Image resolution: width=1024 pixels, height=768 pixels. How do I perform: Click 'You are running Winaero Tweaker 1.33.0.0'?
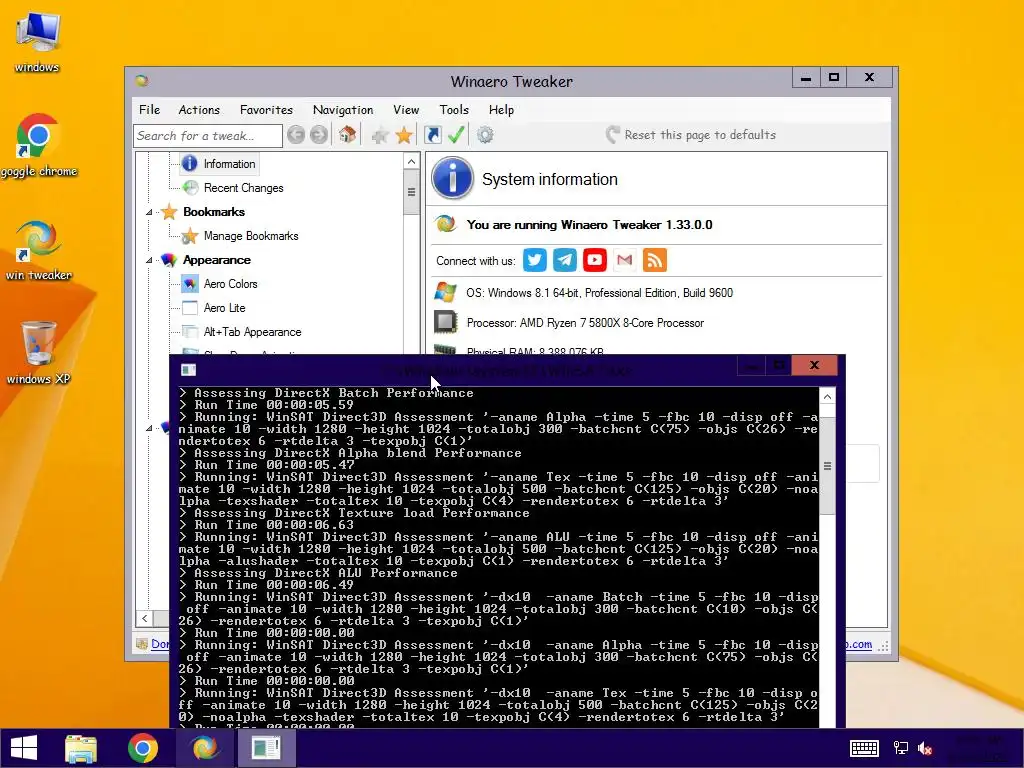pos(589,225)
